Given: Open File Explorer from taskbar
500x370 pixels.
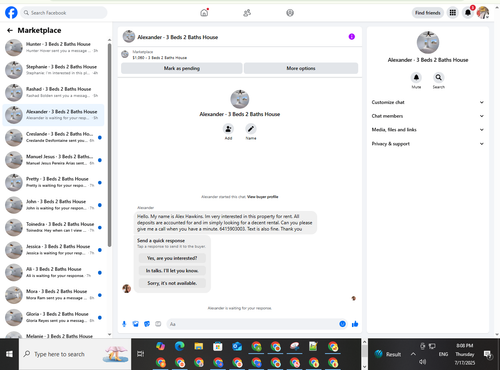Looking at the screenshot, I should click(x=199, y=347).
